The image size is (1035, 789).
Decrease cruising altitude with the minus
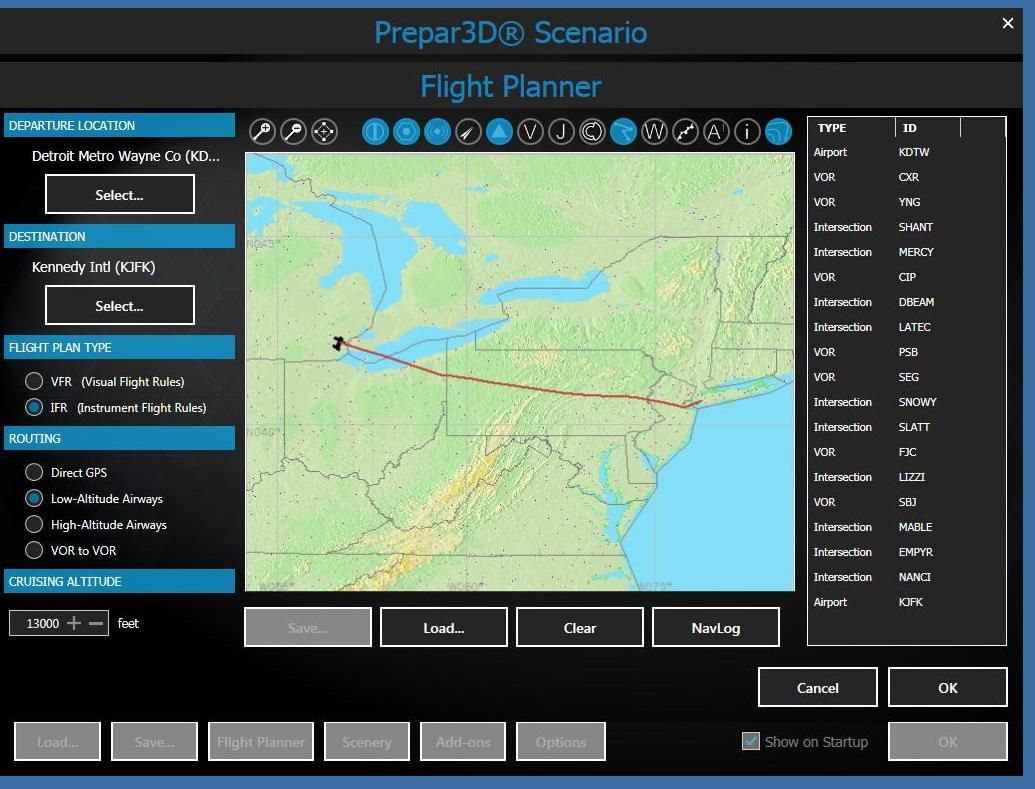tap(96, 623)
